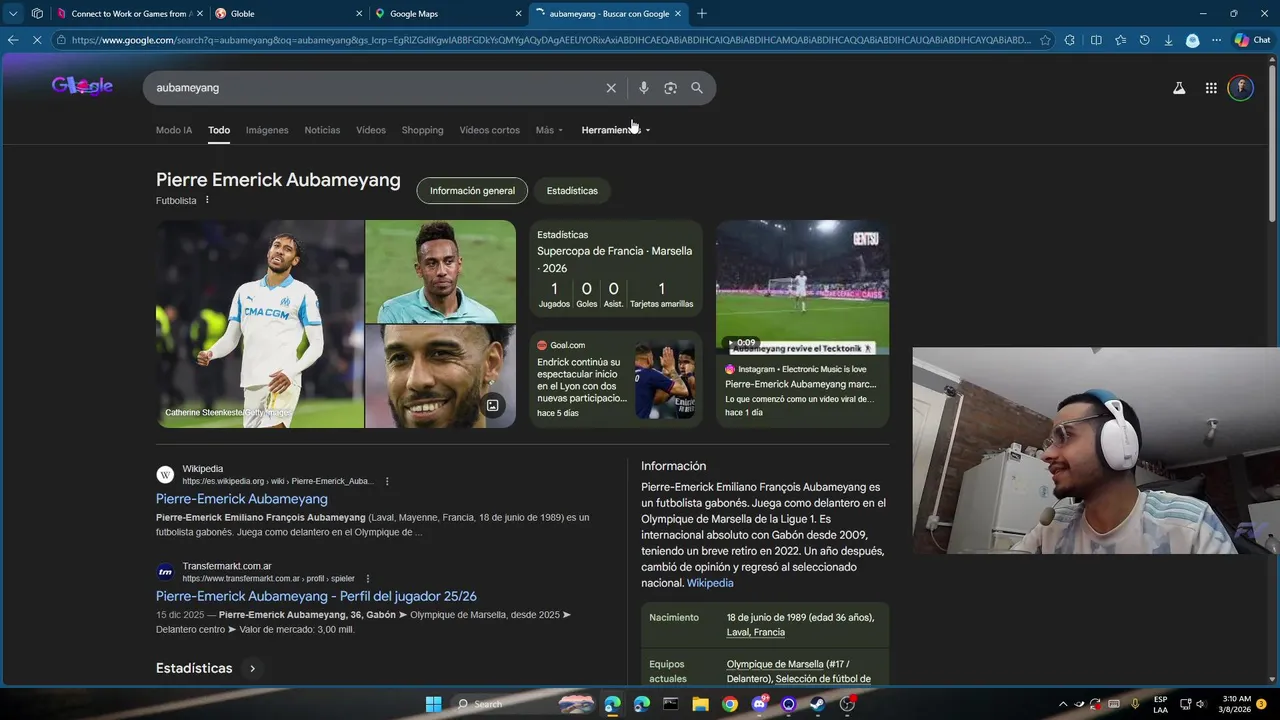Bookmark this page with star icon
The width and height of the screenshot is (1280, 720).
1045,40
